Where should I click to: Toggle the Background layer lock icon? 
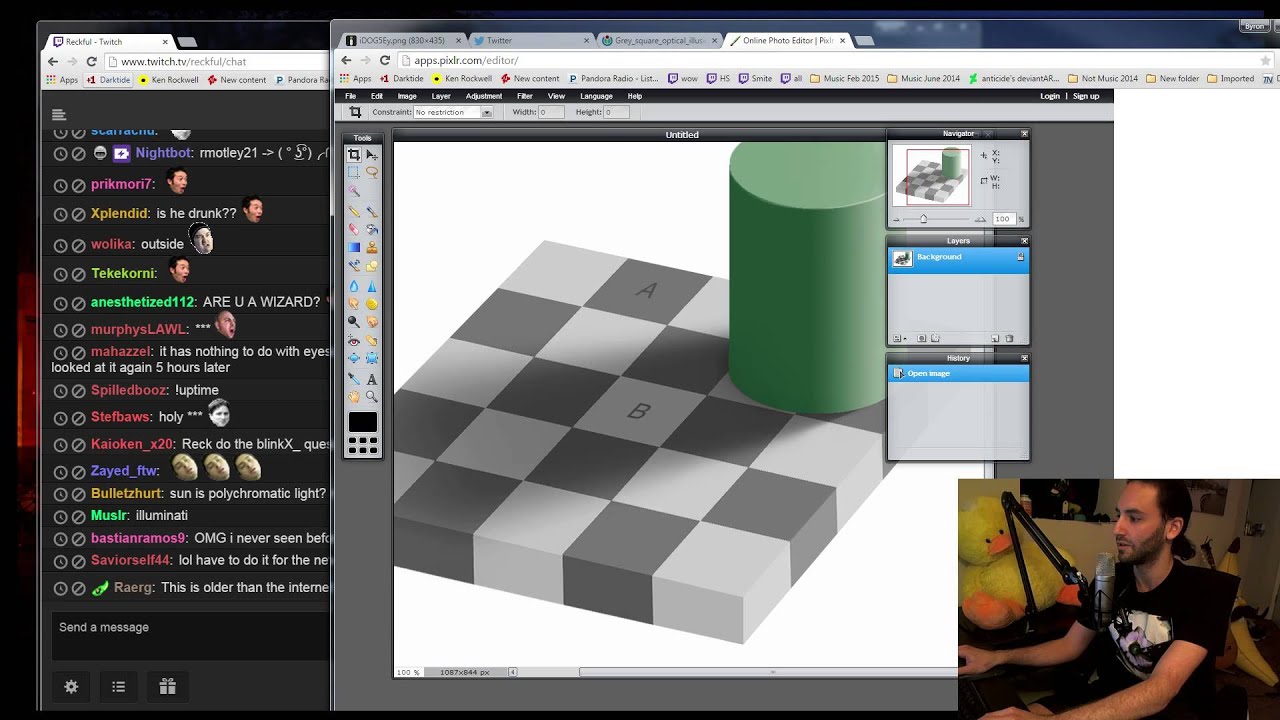click(1020, 257)
